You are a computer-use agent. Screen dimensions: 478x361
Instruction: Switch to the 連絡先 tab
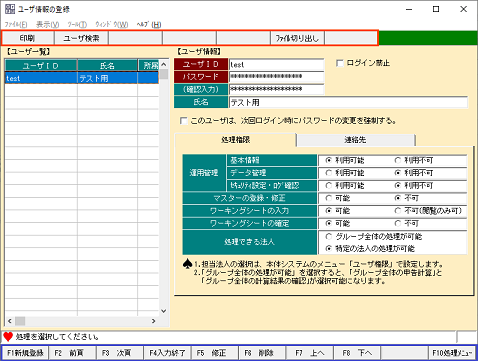(355, 140)
